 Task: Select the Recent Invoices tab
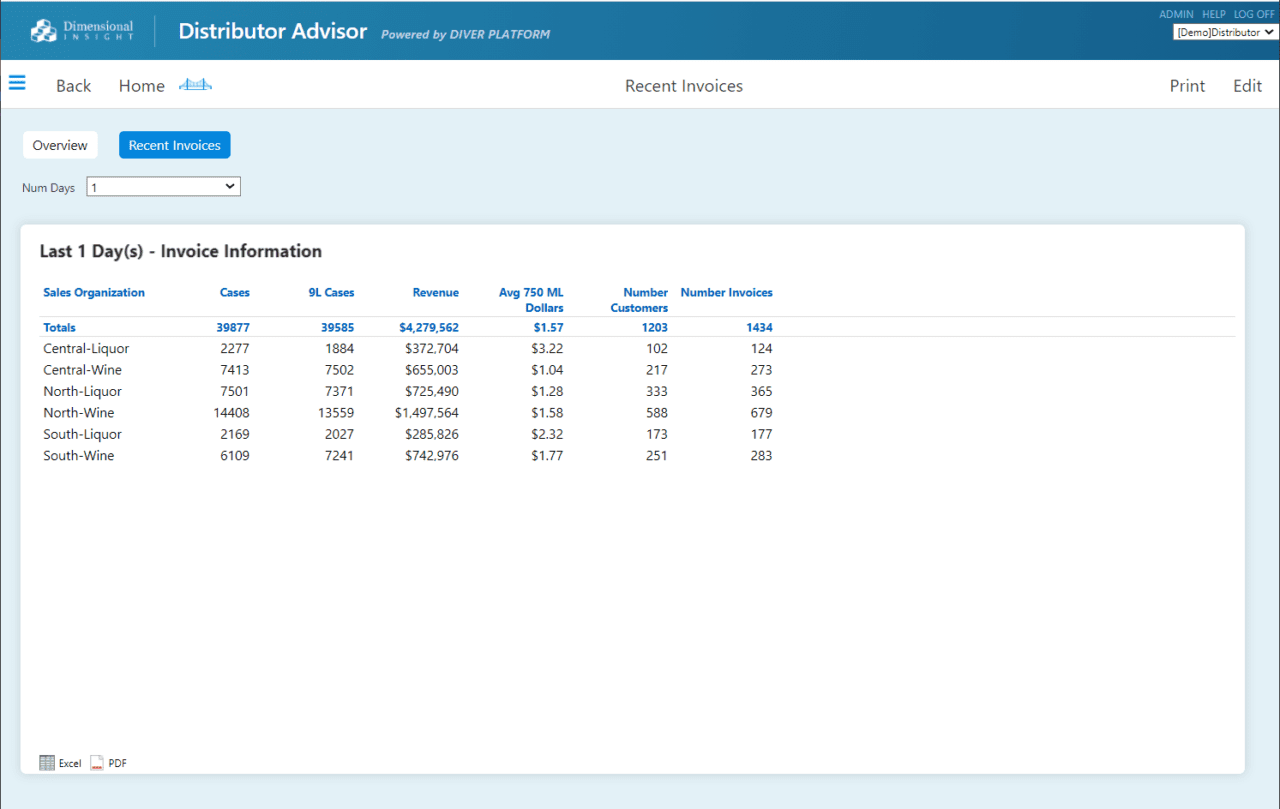point(174,144)
